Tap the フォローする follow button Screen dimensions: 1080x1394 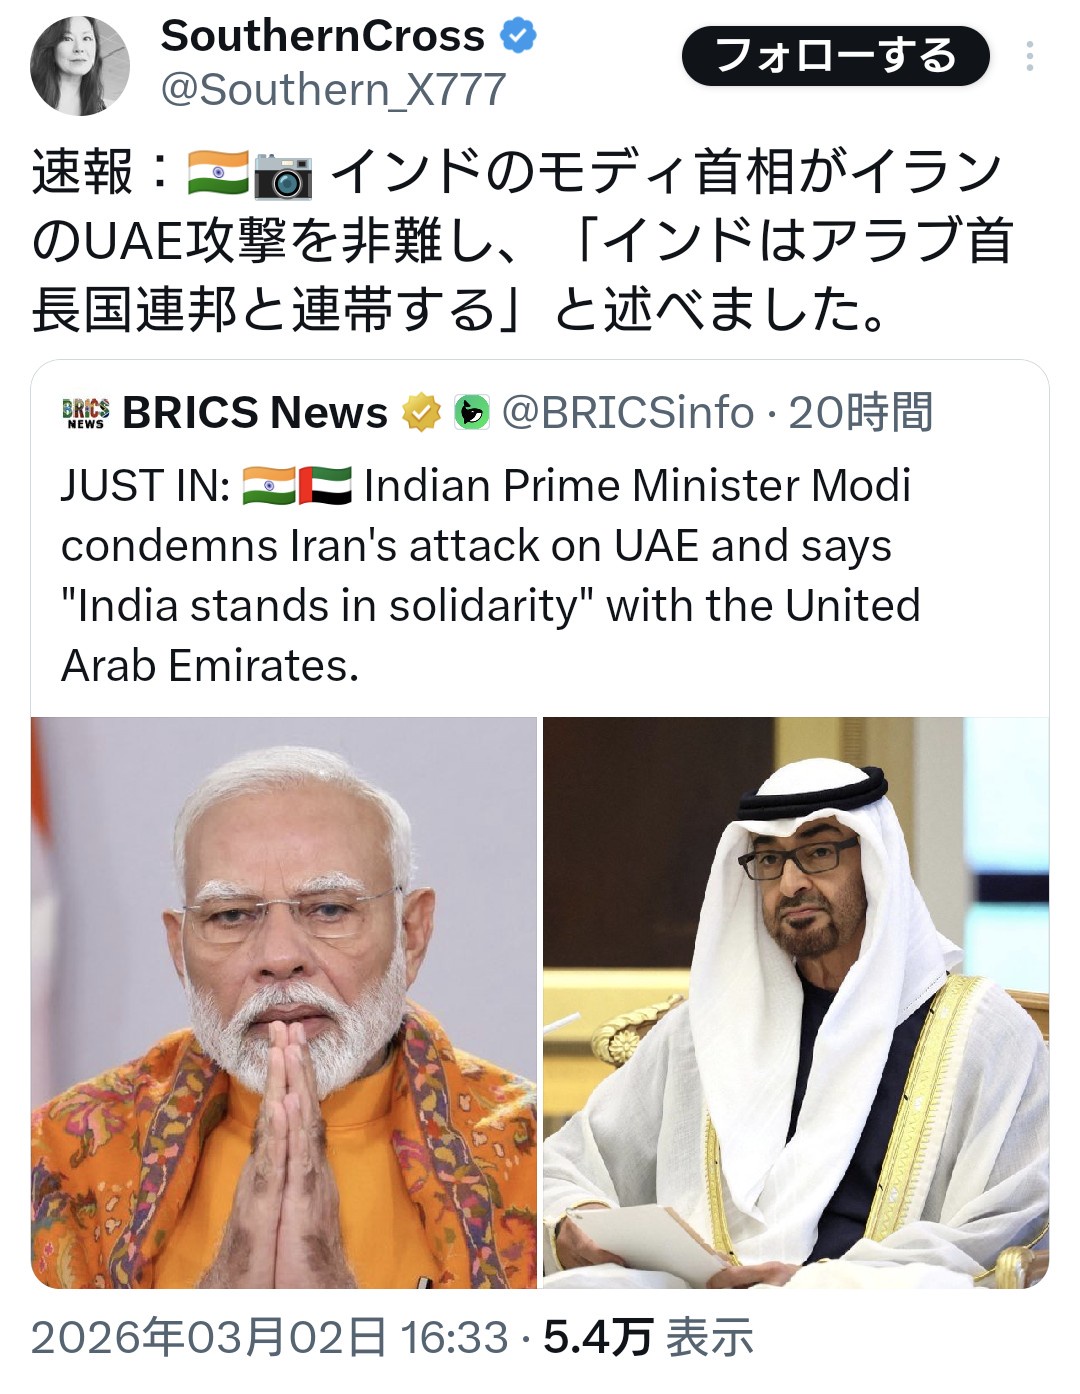pos(836,56)
